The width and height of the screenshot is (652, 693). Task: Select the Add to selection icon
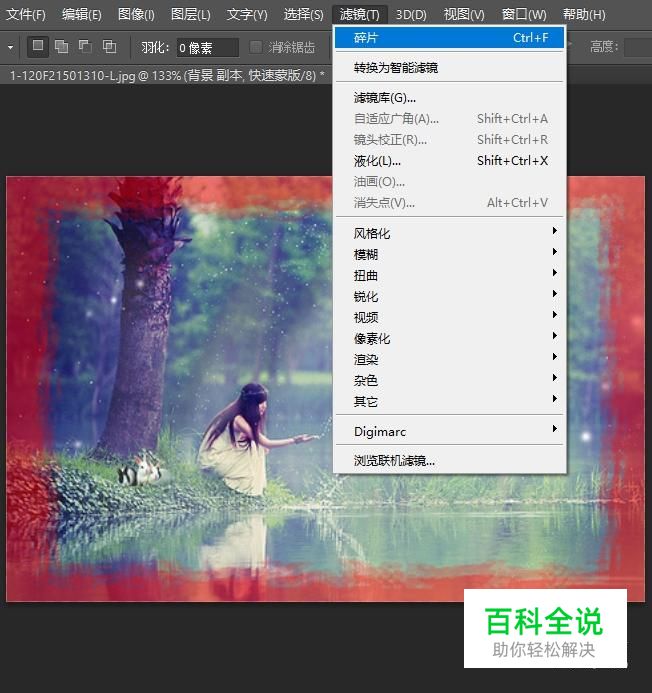[x=61, y=46]
